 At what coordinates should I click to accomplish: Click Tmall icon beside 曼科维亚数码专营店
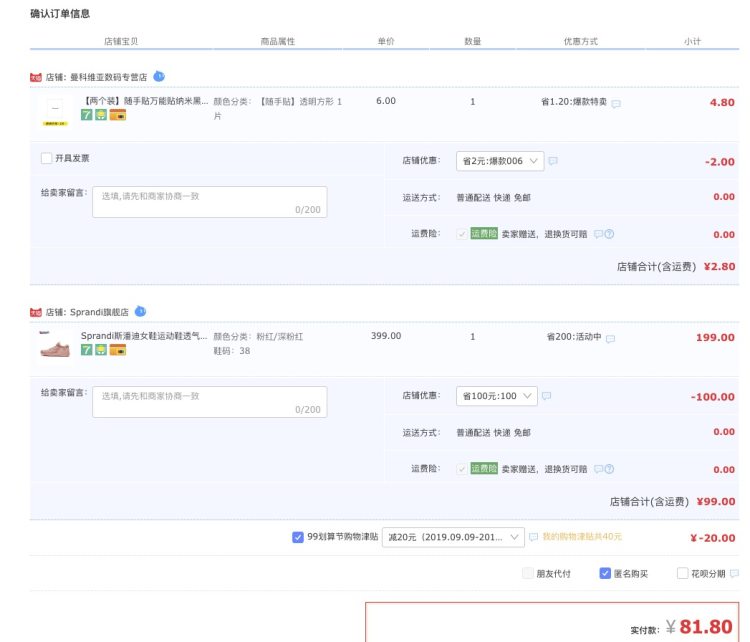click(x=36, y=77)
